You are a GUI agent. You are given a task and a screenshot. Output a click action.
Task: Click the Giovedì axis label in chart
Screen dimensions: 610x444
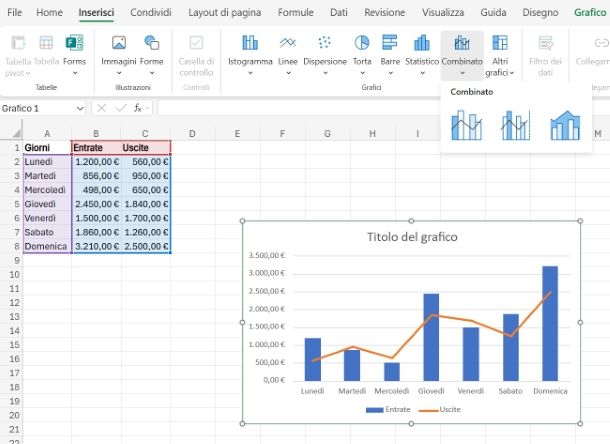pos(431,391)
